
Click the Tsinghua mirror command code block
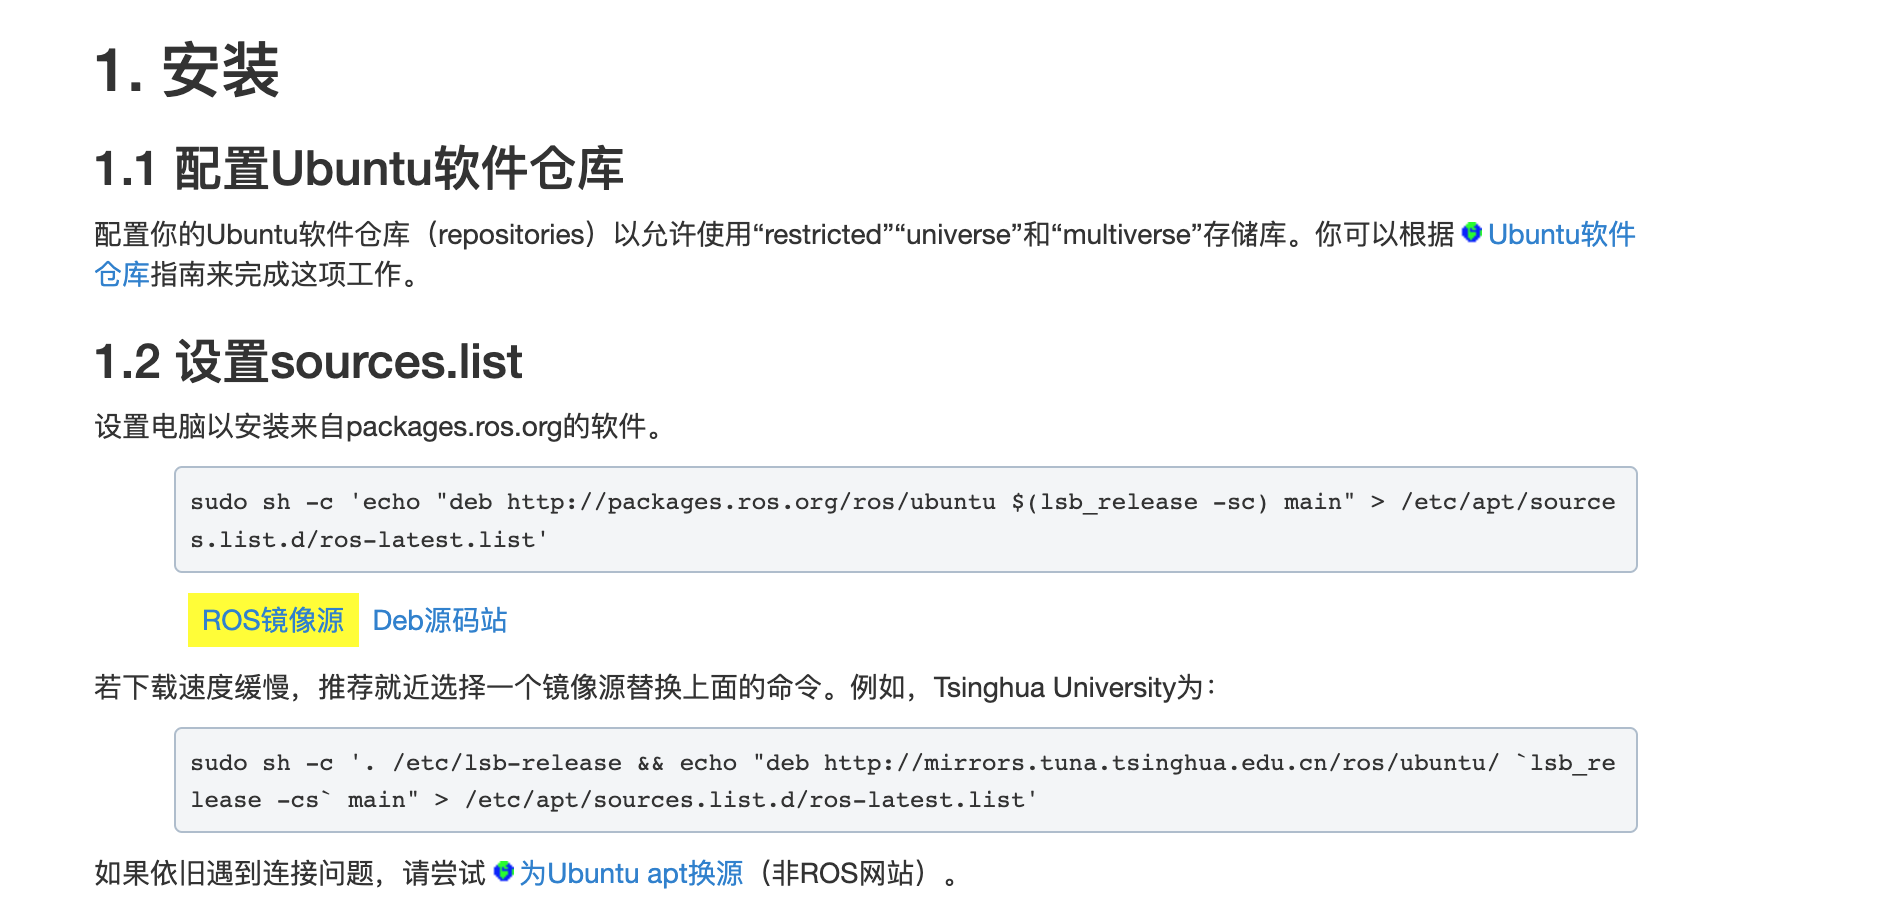click(x=905, y=781)
